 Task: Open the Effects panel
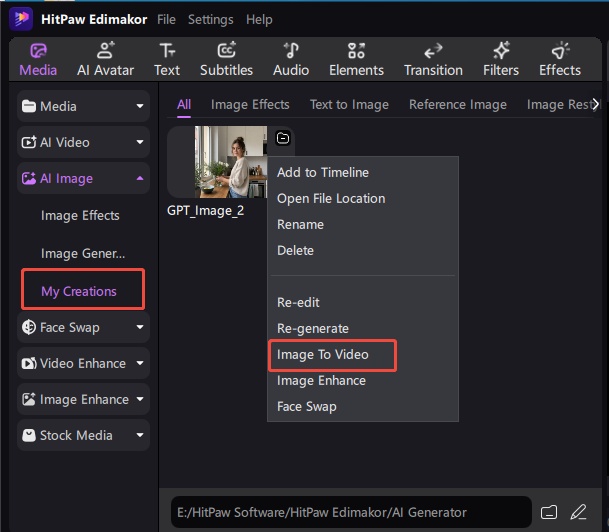click(x=560, y=60)
